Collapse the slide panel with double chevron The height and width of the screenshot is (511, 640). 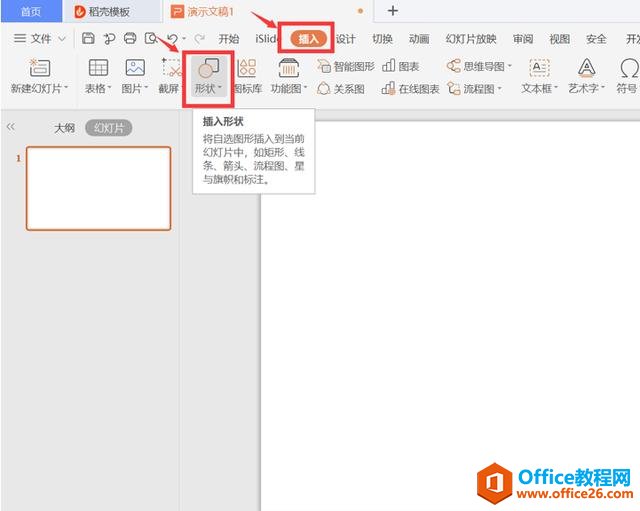(x=11, y=127)
